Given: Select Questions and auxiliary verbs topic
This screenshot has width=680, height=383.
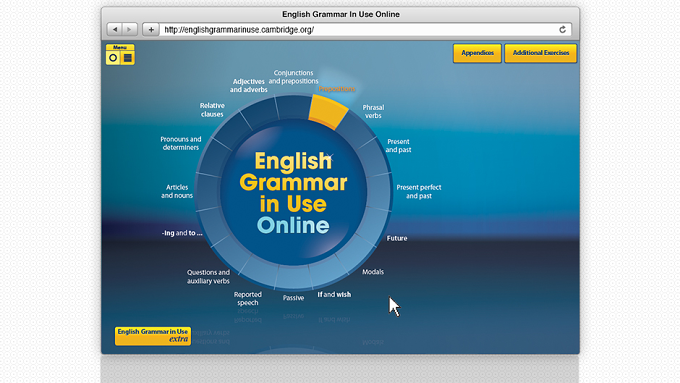Looking at the screenshot, I should 208,277.
